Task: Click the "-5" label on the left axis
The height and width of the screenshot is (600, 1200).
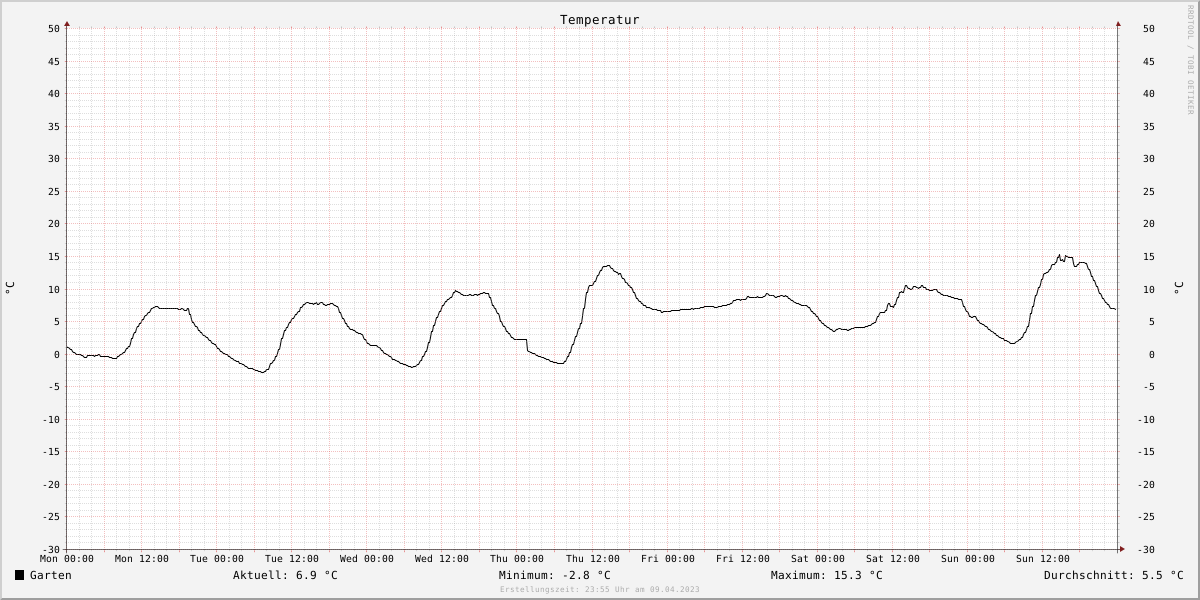Action: tap(54, 387)
